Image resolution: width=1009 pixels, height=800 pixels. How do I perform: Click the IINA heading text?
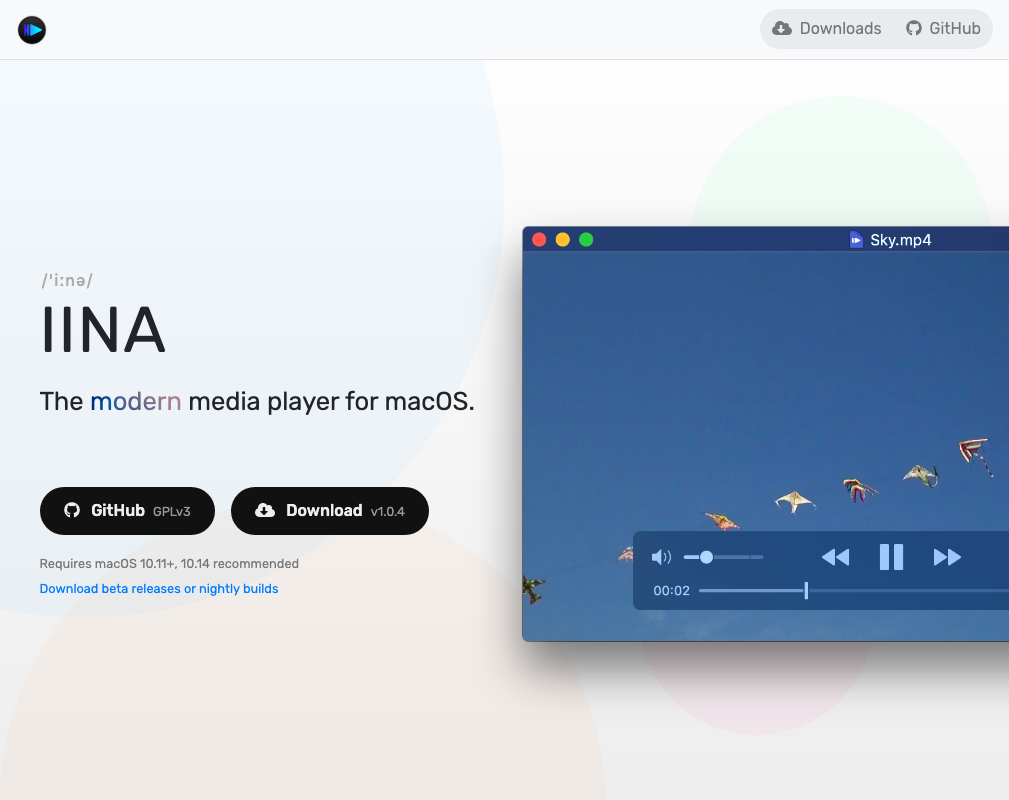(x=103, y=330)
